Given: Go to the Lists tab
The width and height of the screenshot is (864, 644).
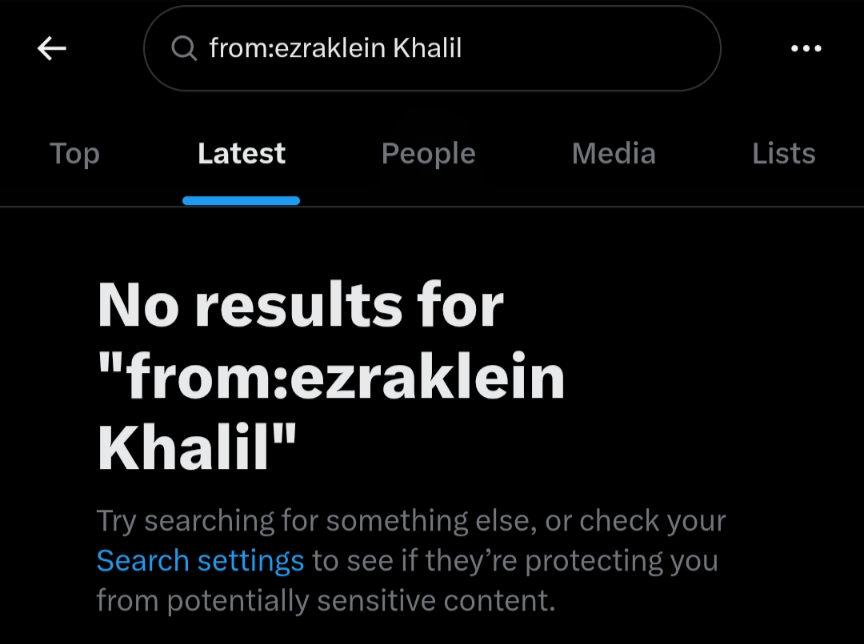Looking at the screenshot, I should tap(783, 153).
